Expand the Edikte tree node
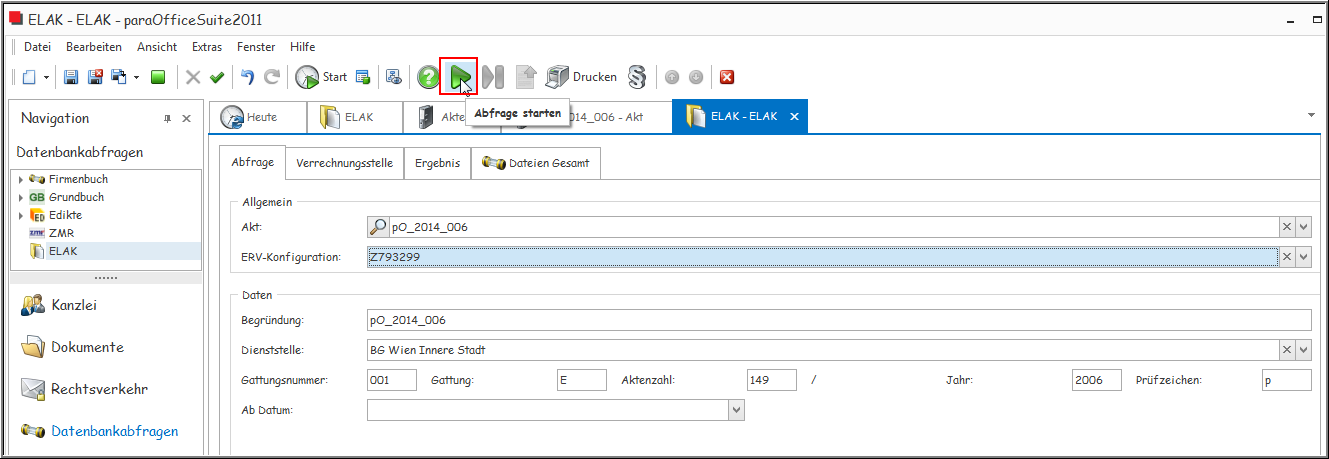This screenshot has width=1329, height=459. (21, 215)
